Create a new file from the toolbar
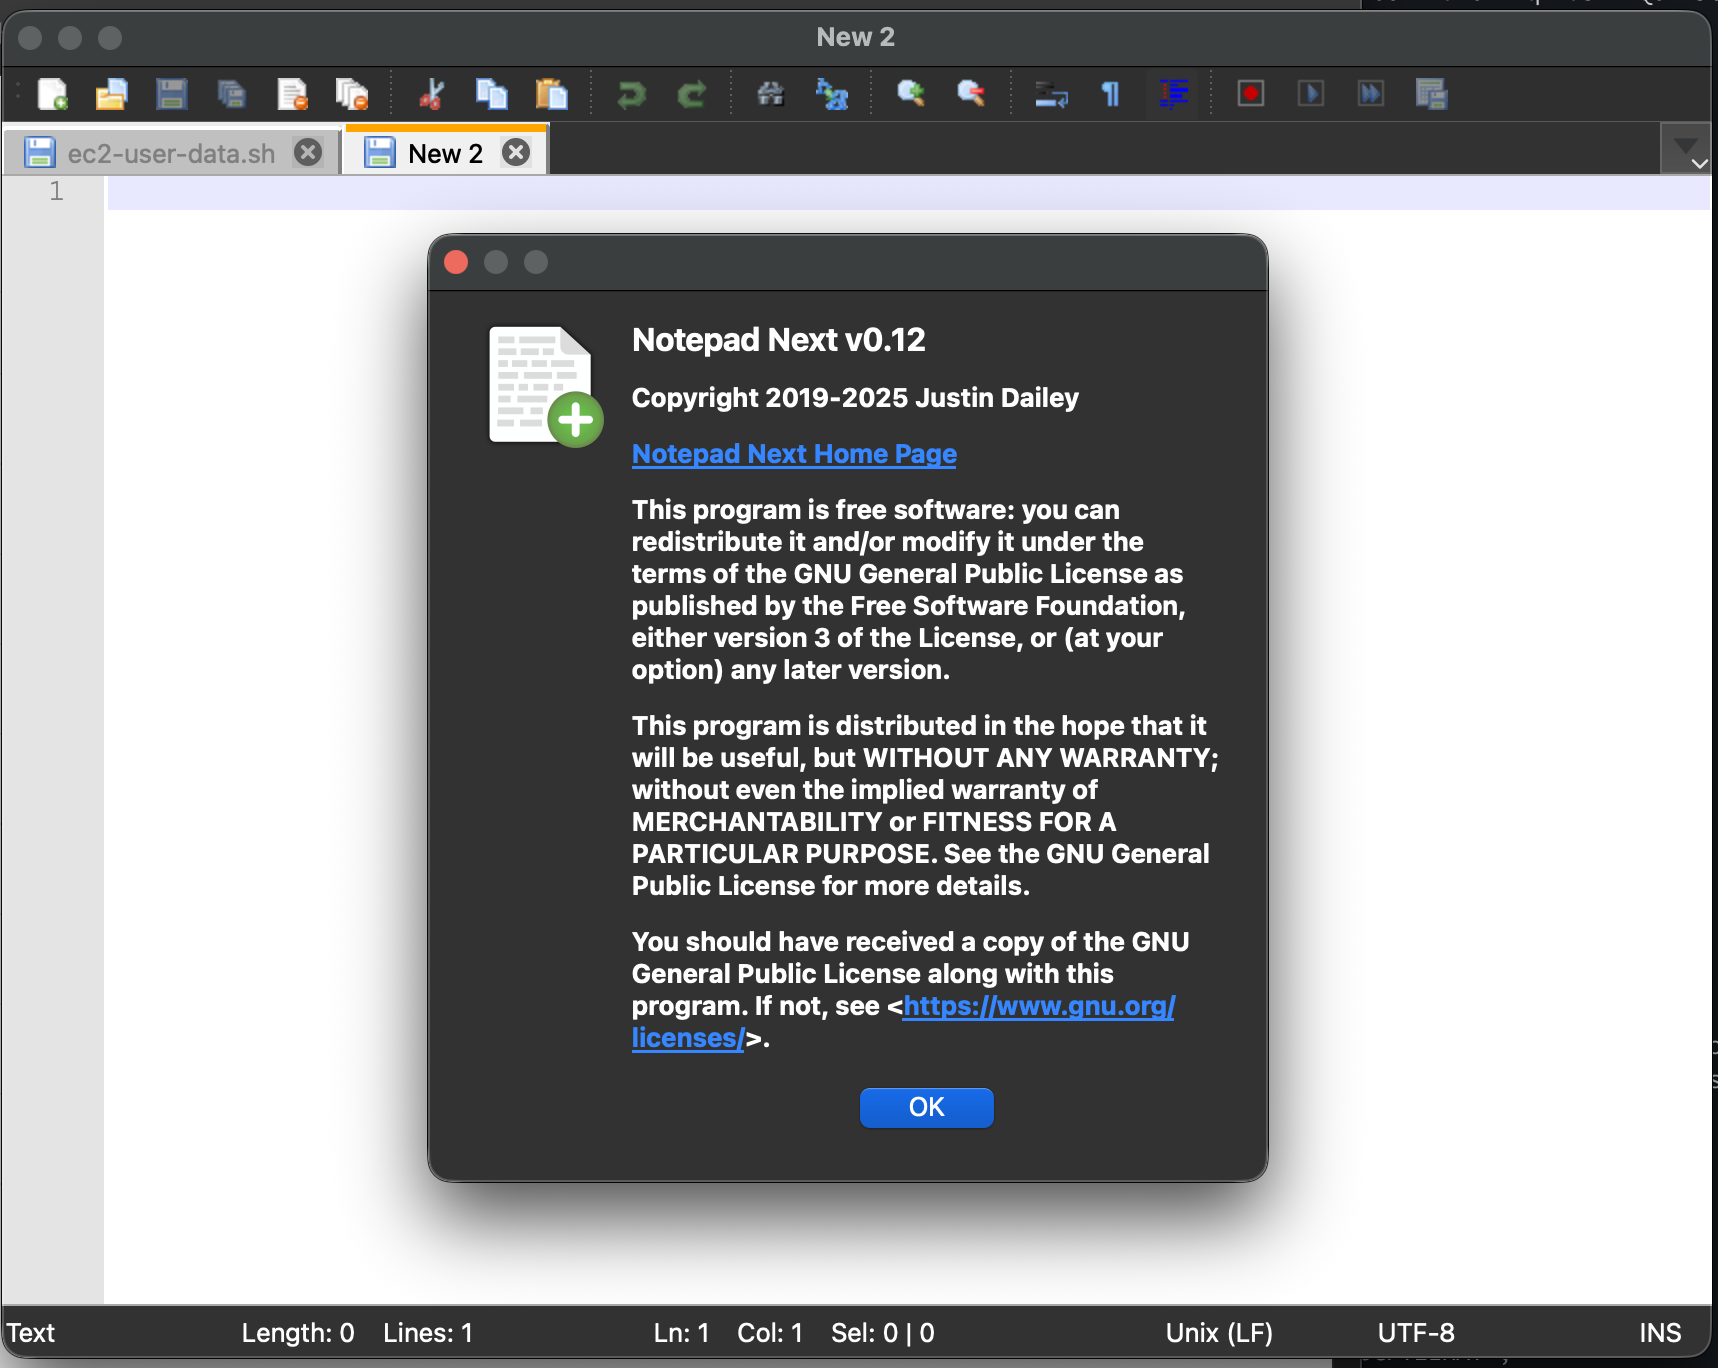This screenshot has width=1718, height=1368. (52, 94)
